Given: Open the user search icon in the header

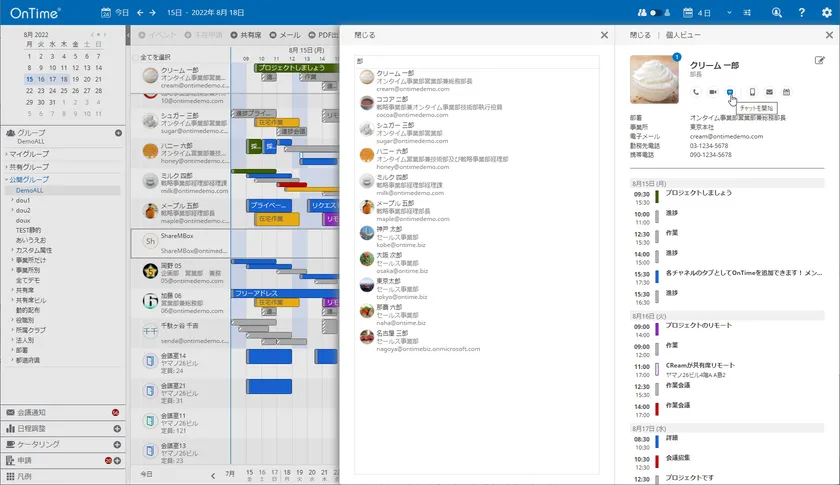Looking at the screenshot, I should (776, 12).
